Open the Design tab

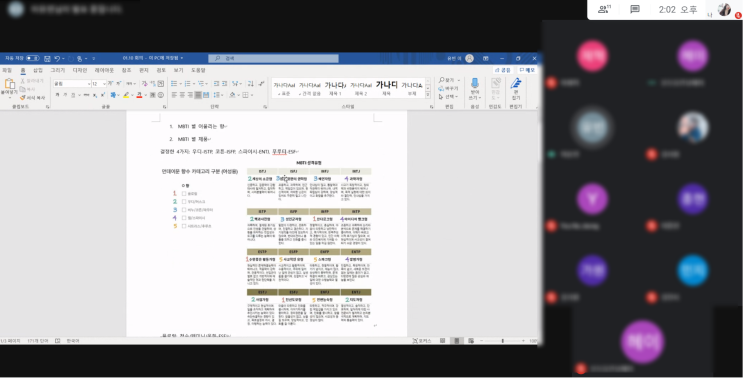[x=80, y=70]
